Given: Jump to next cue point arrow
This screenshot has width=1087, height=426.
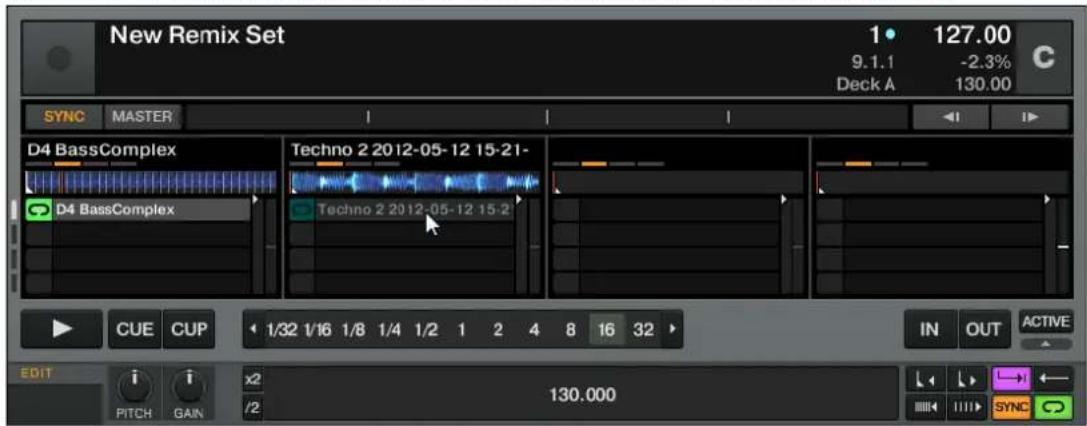Looking at the screenshot, I should click(x=1029, y=117).
